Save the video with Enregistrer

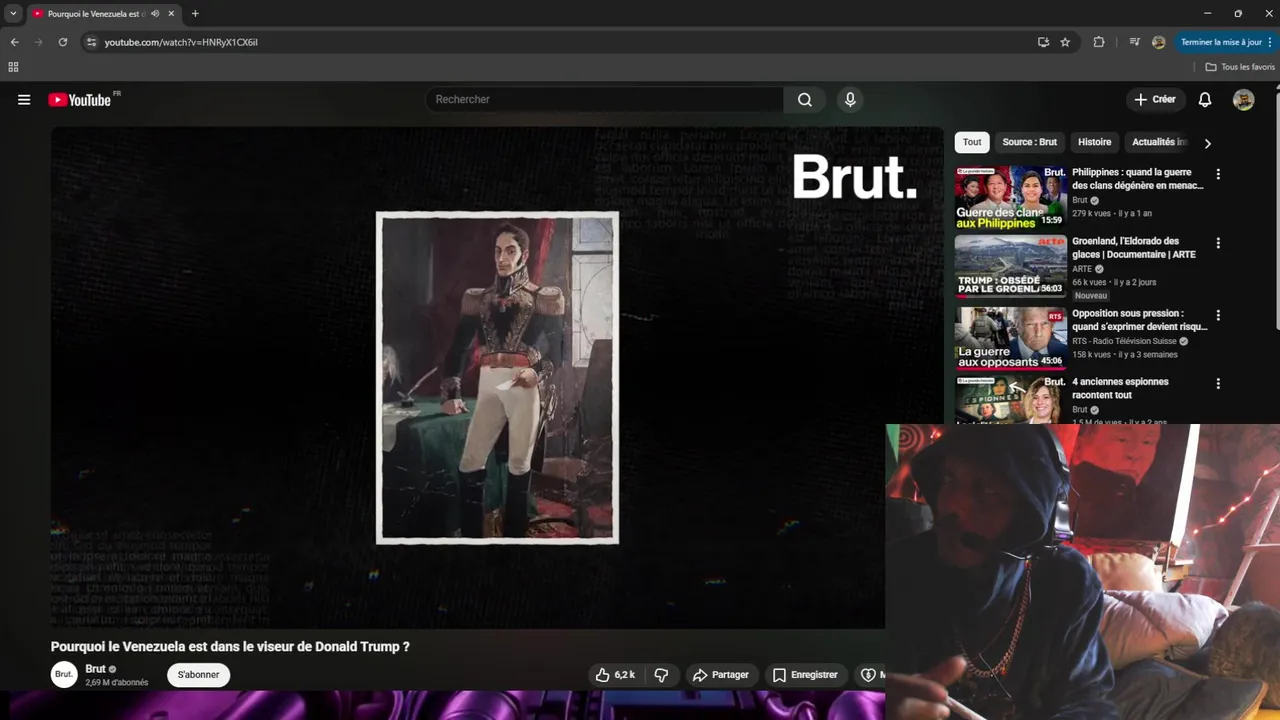[x=805, y=675]
